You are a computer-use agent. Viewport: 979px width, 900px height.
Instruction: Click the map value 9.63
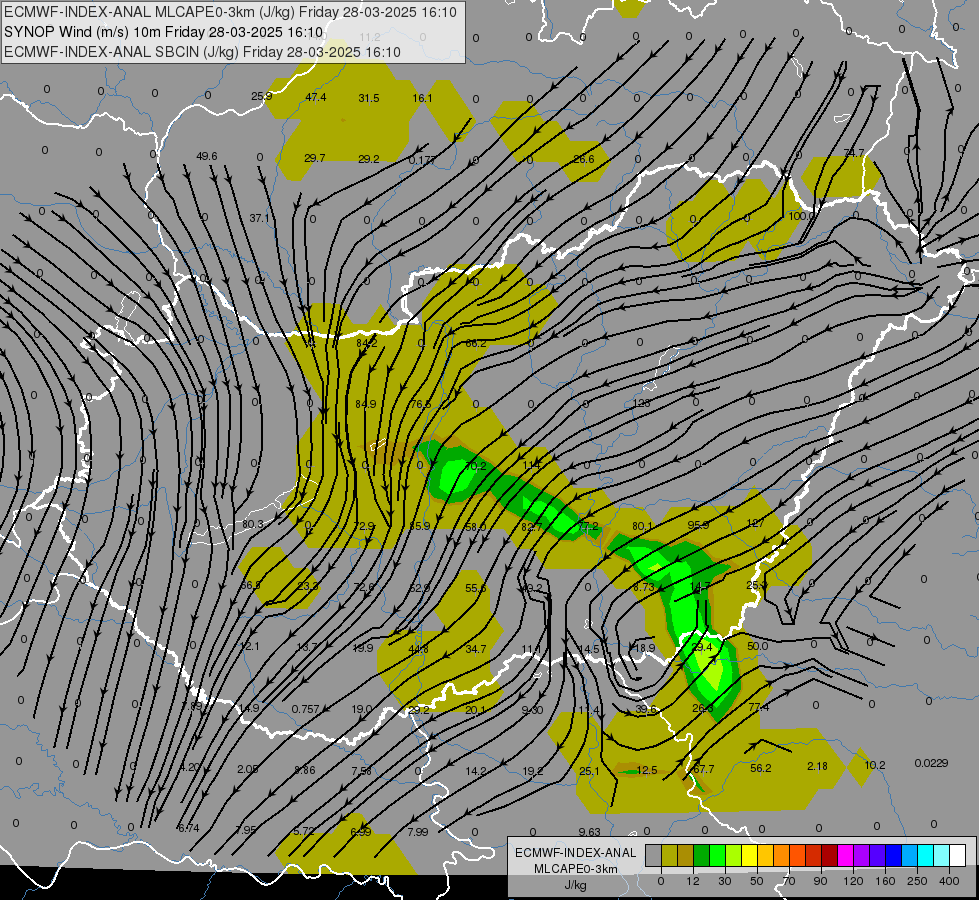[589, 832]
